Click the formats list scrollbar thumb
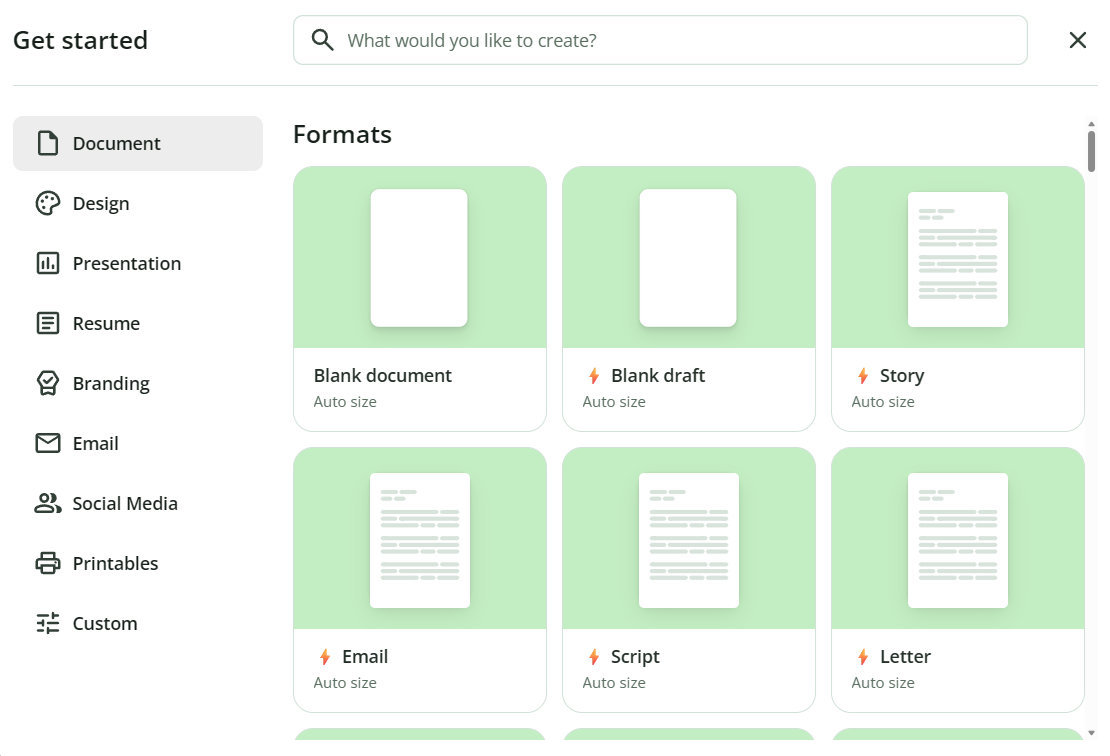 point(1092,150)
